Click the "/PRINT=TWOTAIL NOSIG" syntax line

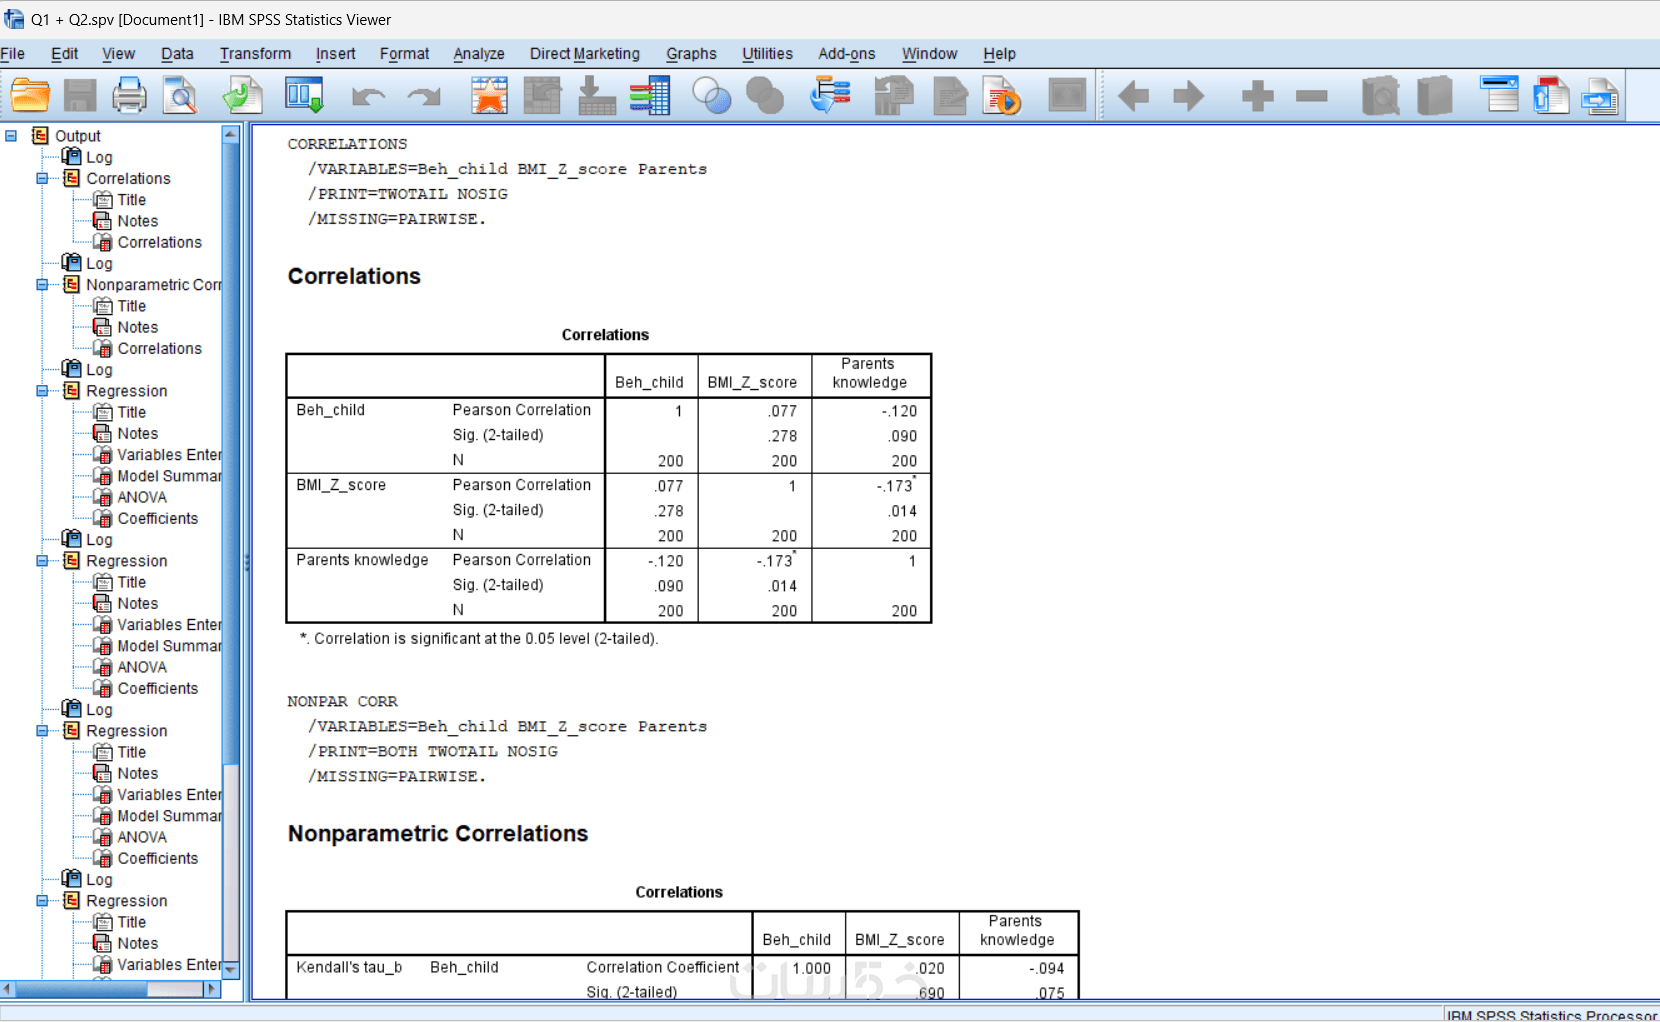tap(407, 194)
